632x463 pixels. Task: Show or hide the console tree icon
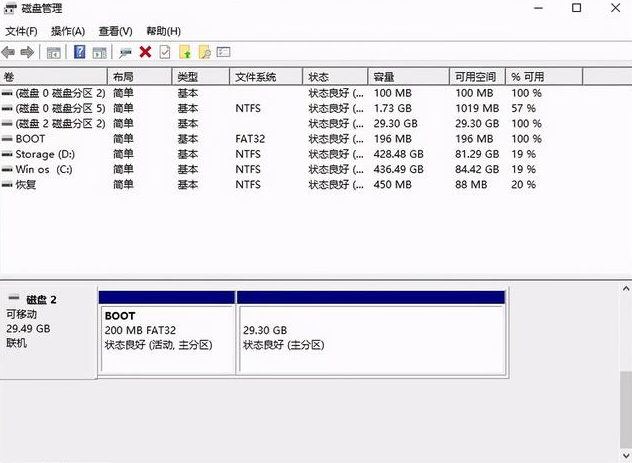click(54, 52)
